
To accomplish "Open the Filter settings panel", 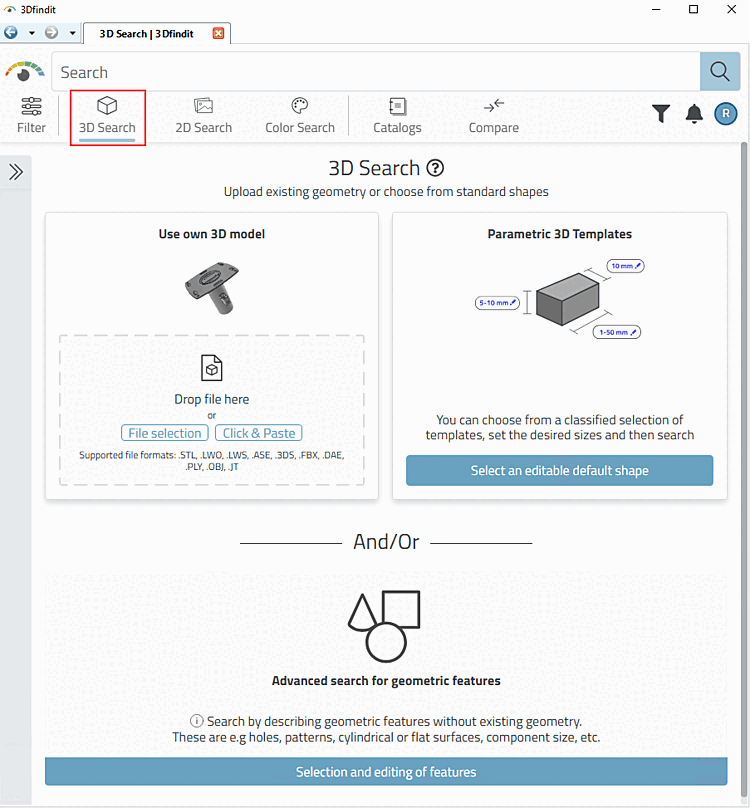I will click(31, 115).
